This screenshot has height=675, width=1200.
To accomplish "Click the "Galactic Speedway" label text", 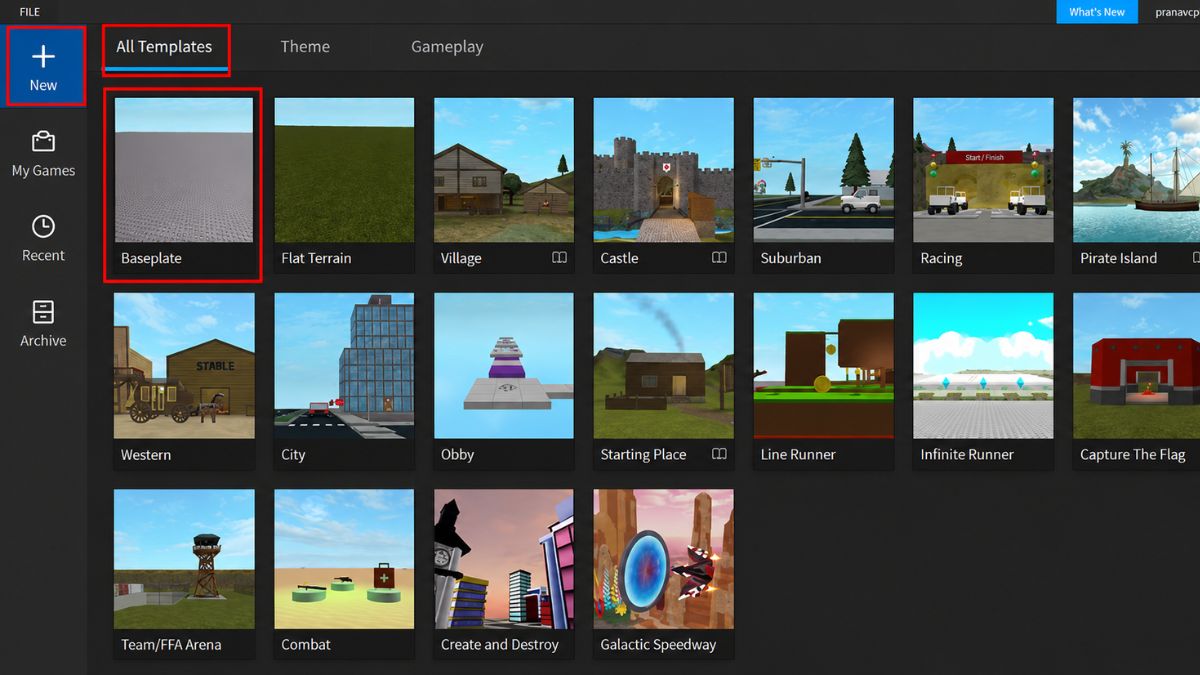I will (x=658, y=644).
